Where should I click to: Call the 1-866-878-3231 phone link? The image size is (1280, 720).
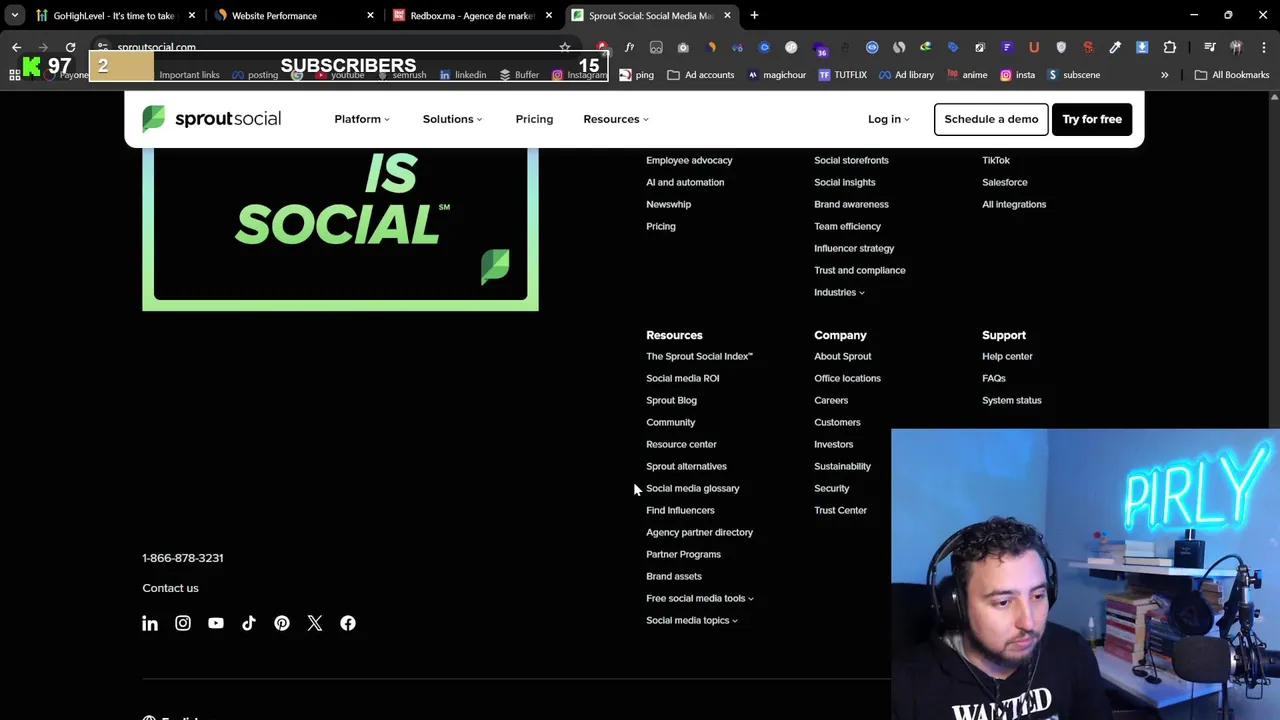coord(182,558)
